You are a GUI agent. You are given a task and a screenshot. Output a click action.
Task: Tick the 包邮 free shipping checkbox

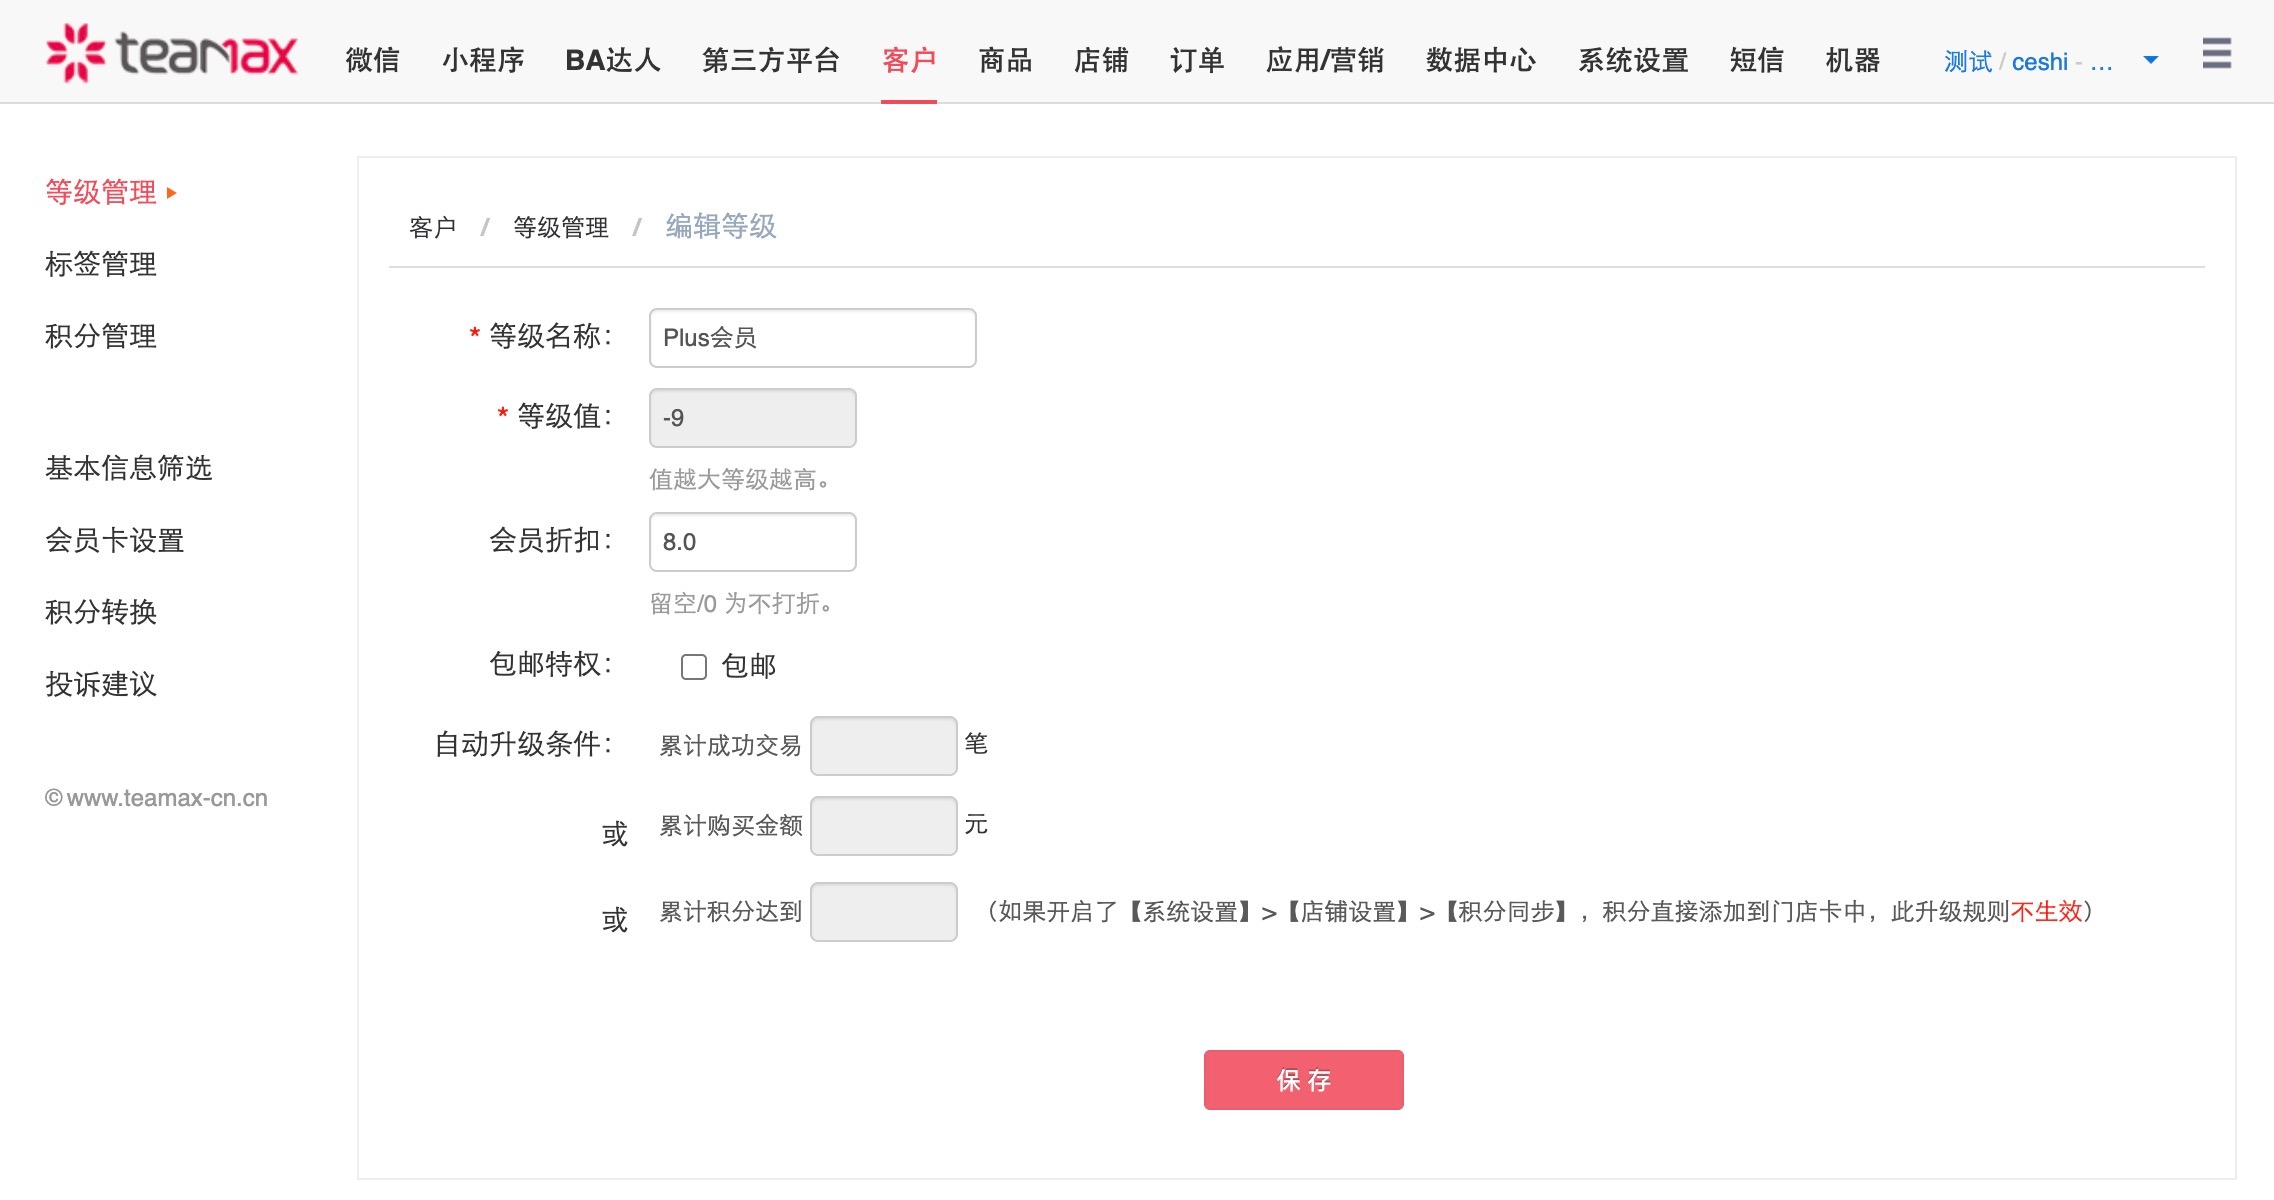pyautogui.click(x=693, y=667)
